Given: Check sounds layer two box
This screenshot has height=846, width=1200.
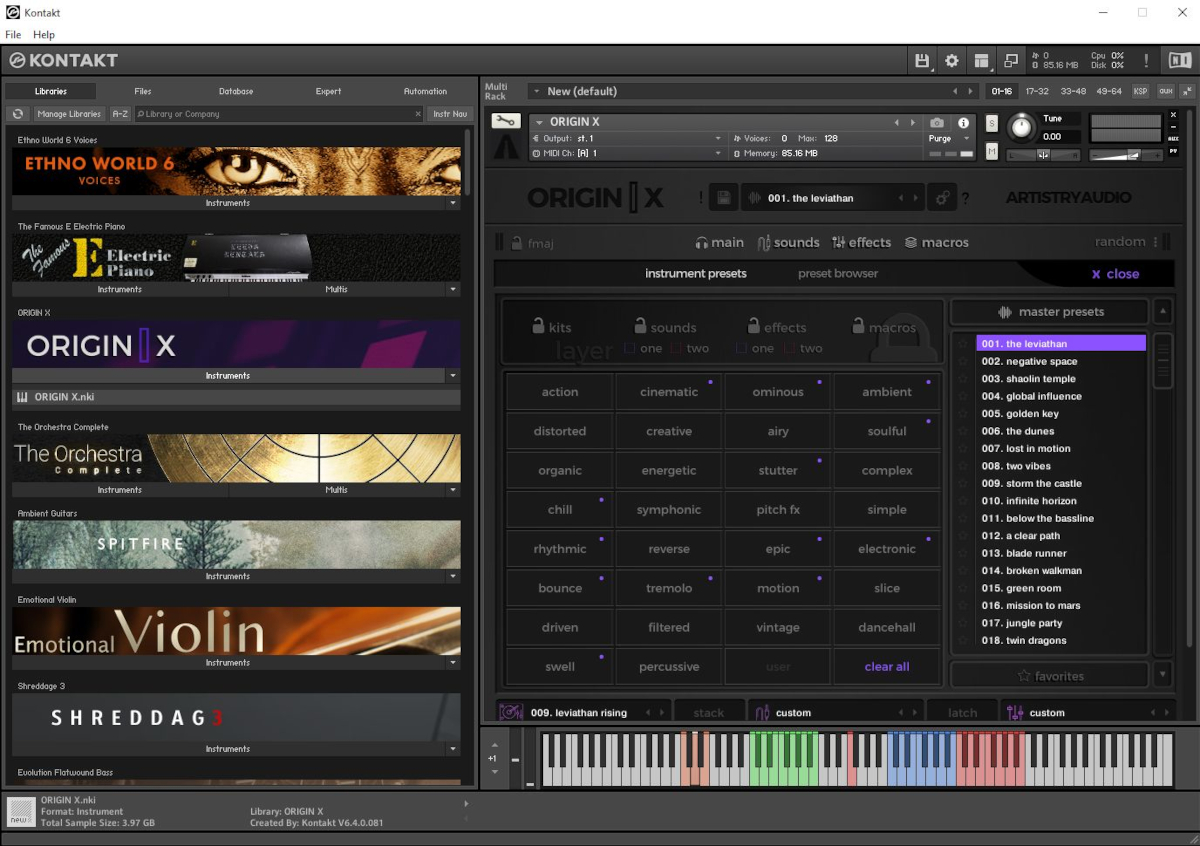Looking at the screenshot, I should pyautogui.click(x=676, y=348).
